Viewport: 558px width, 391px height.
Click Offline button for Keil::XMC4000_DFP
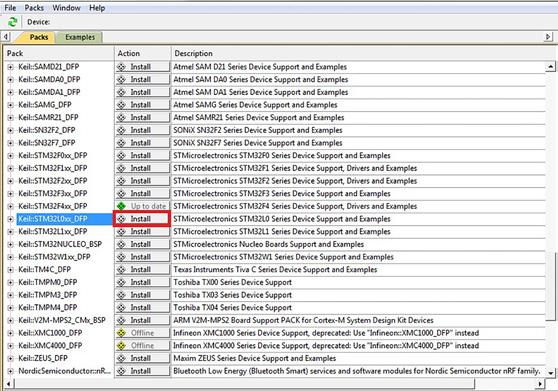pyautogui.click(x=142, y=346)
